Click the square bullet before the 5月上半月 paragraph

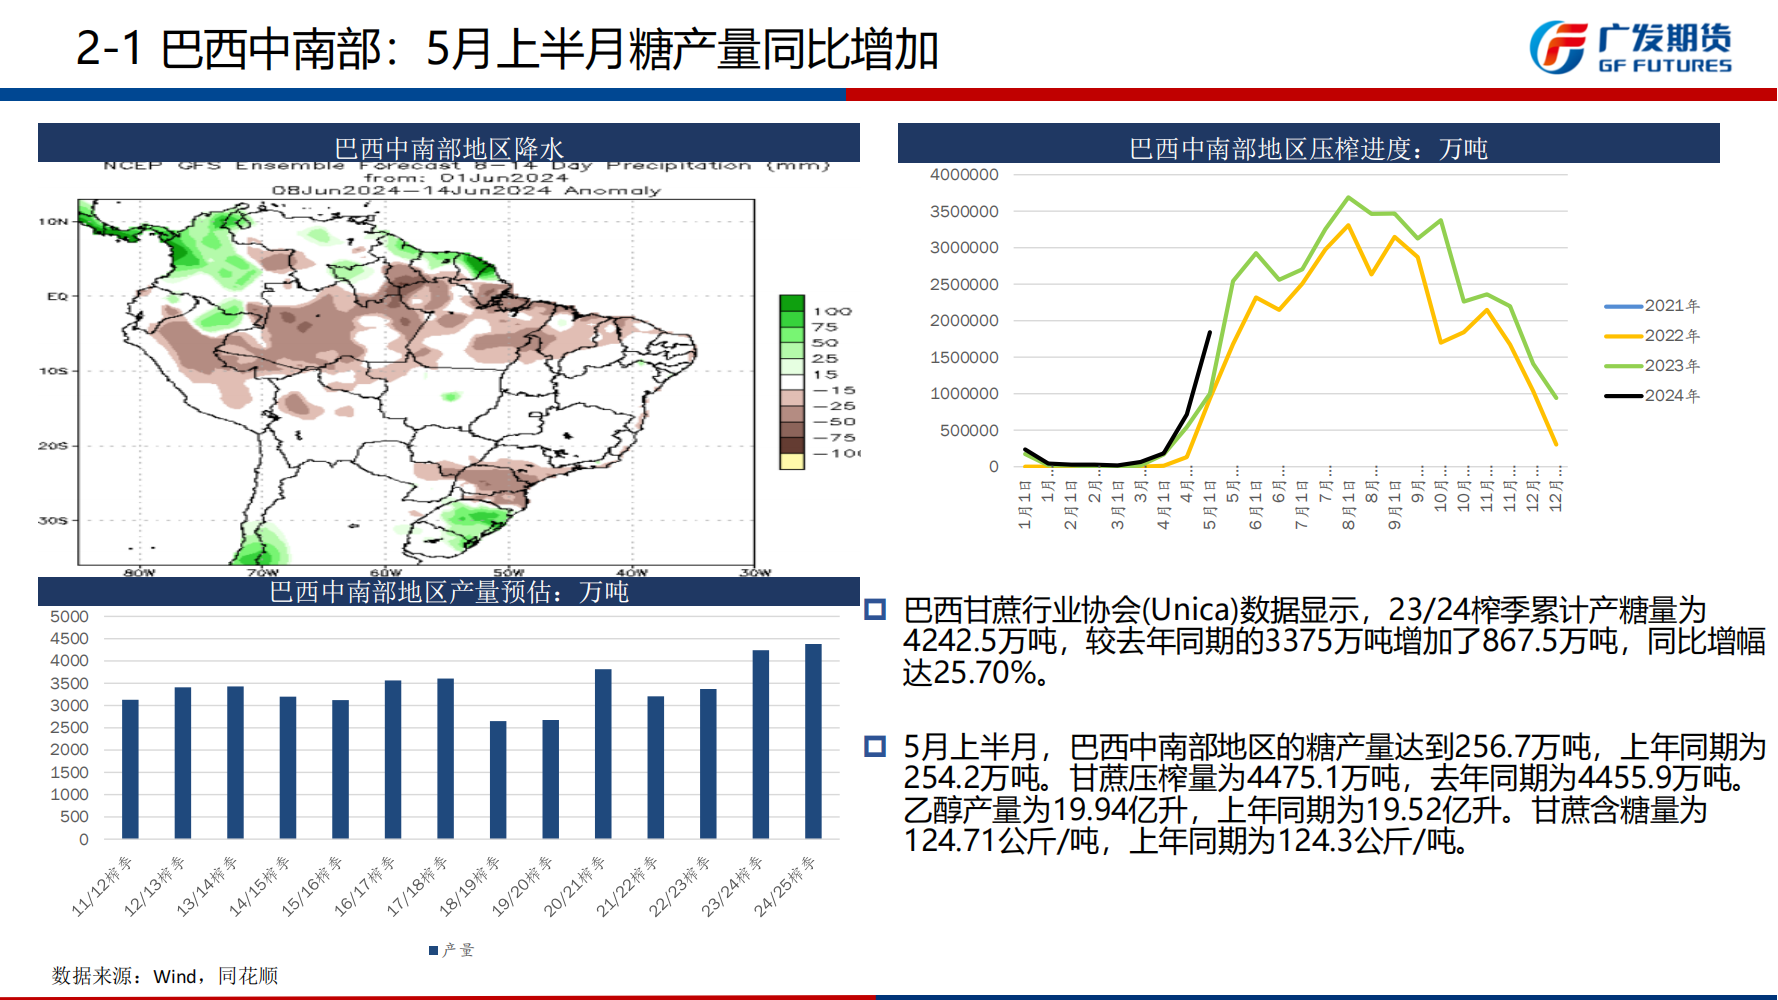click(875, 746)
